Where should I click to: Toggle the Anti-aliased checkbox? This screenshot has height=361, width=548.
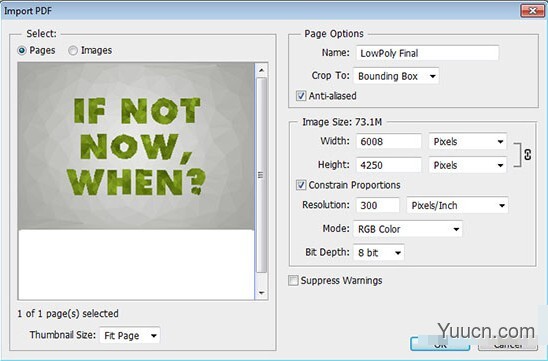click(x=301, y=96)
